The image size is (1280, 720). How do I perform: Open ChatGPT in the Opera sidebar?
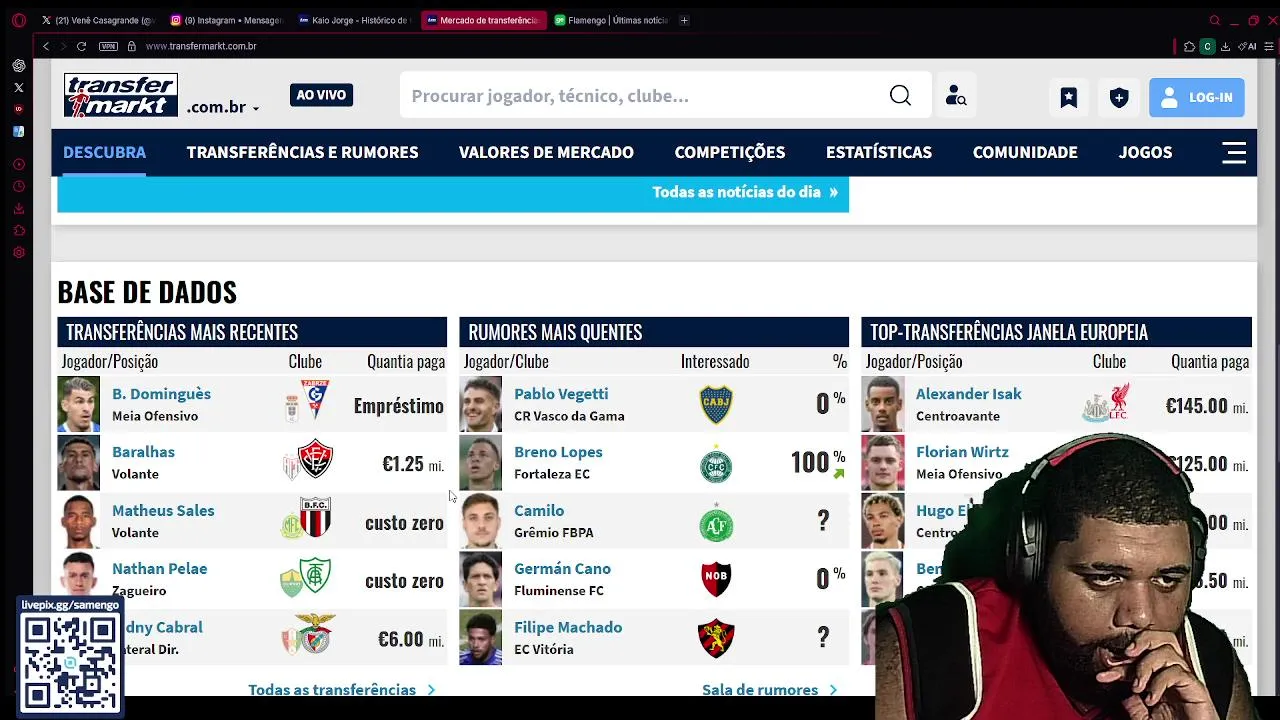[x=19, y=66]
